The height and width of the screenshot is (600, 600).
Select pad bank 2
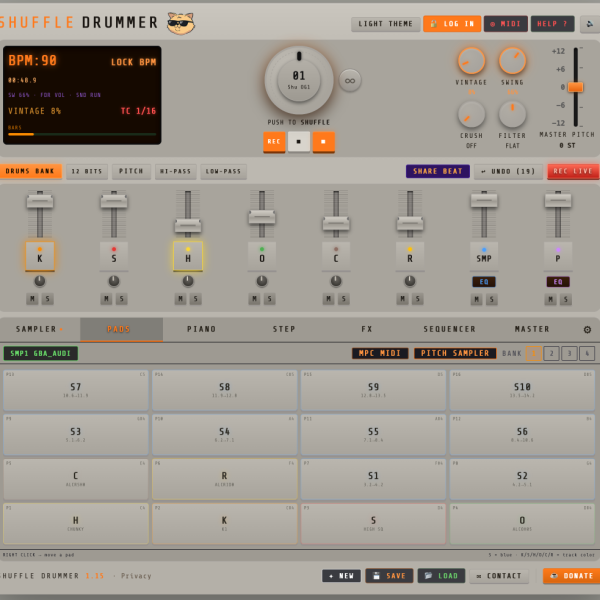pos(551,353)
